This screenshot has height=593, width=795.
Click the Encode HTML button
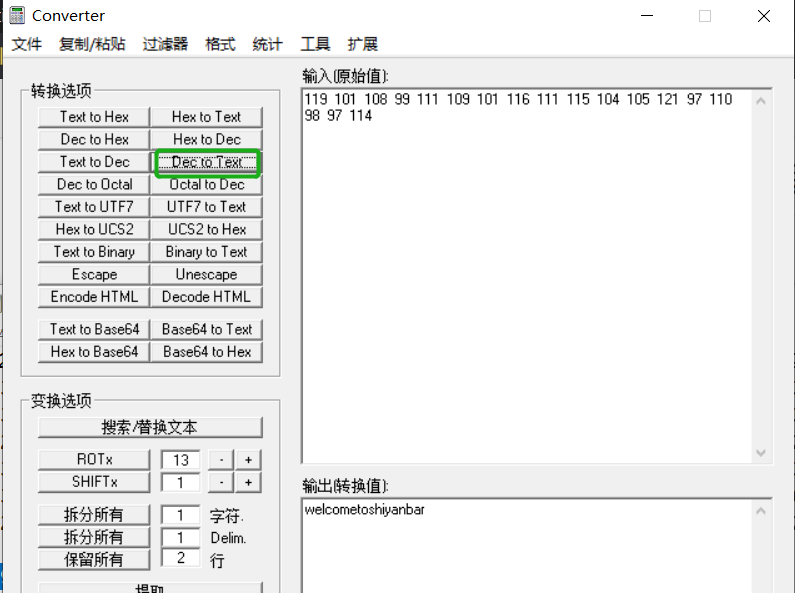pos(94,296)
